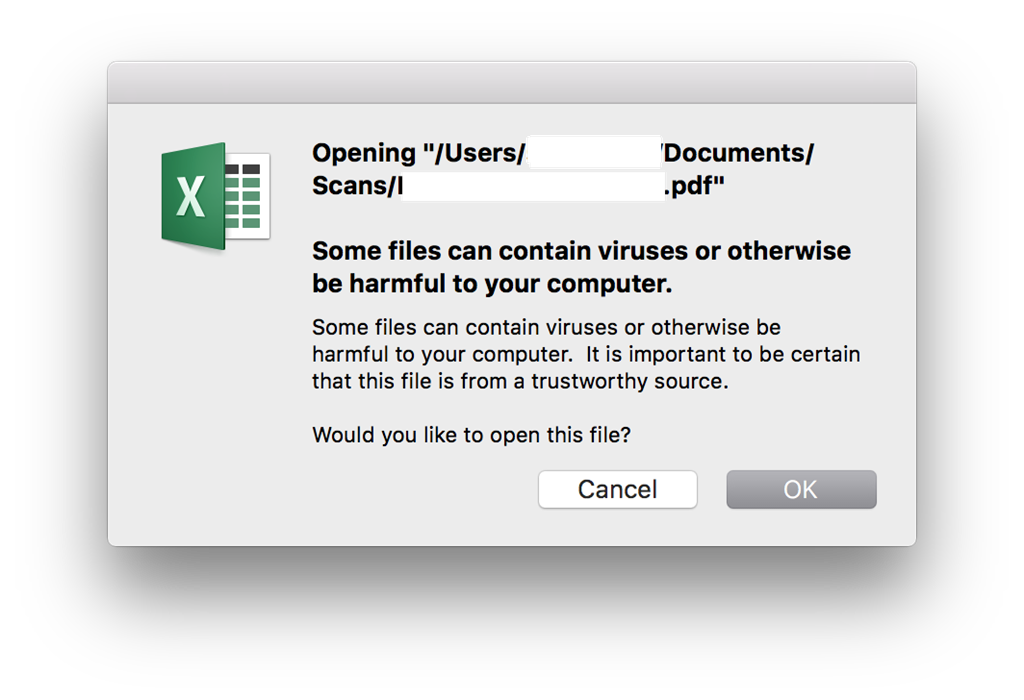This screenshot has width=1024, height=700.
Task: Click the dialog's gray title bar
Action: 512,82
